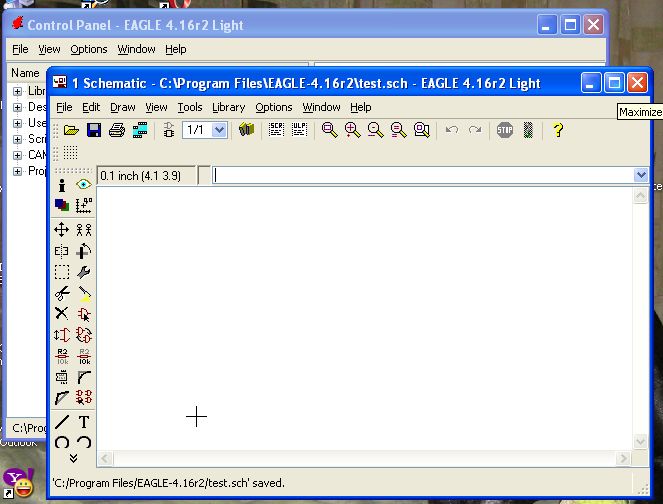
Task: Click the command line input field
Action: coord(423,175)
